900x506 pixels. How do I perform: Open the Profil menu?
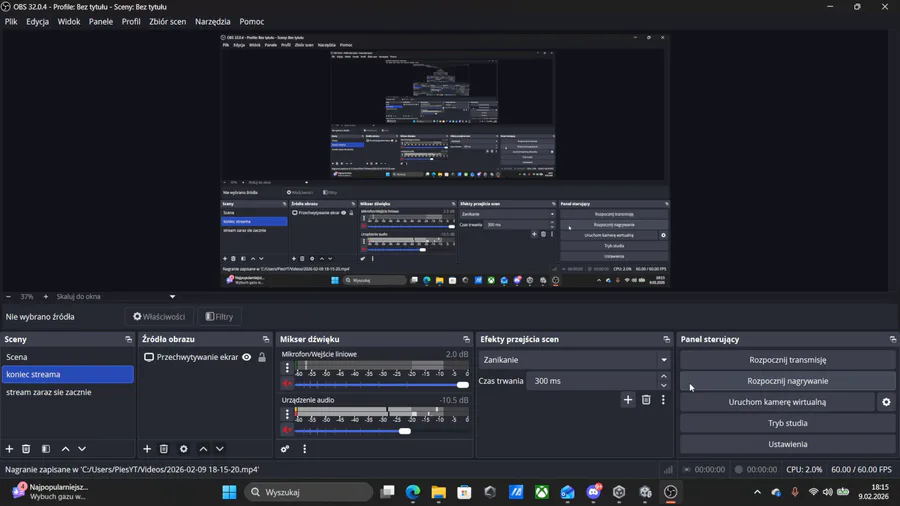point(131,21)
